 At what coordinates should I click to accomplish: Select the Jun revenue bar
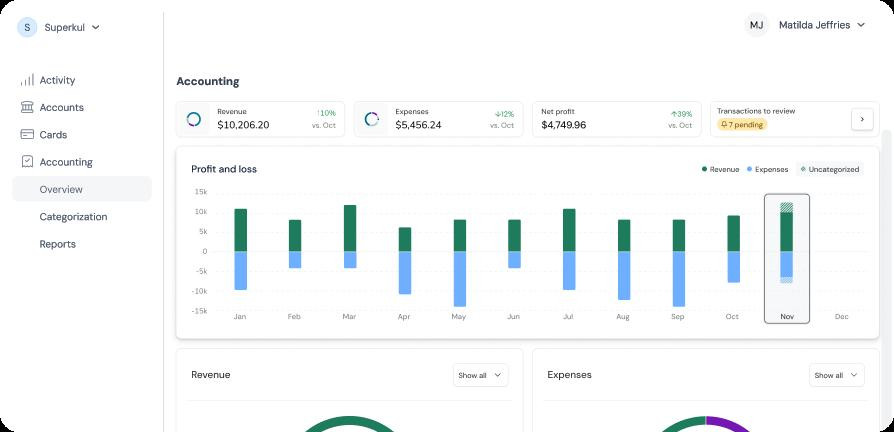(x=514, y=235)
